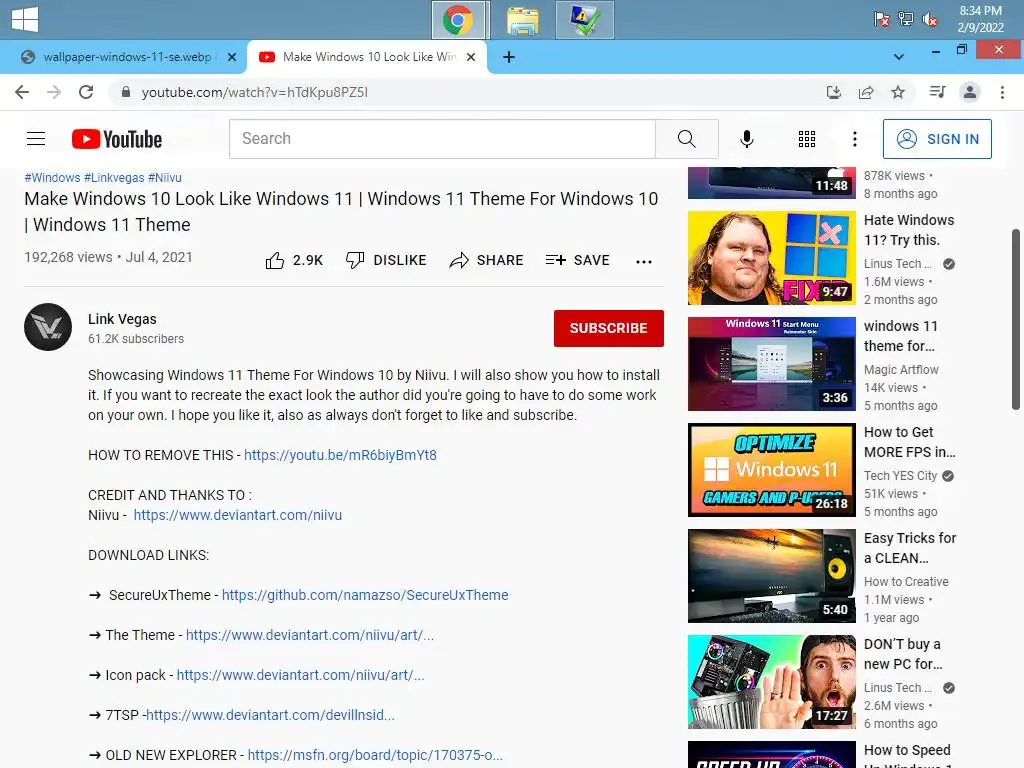Subscribe to Link Vegas
Image resolution: width=1024 pixels, height=768 pixels.
[x=609, y=328]
